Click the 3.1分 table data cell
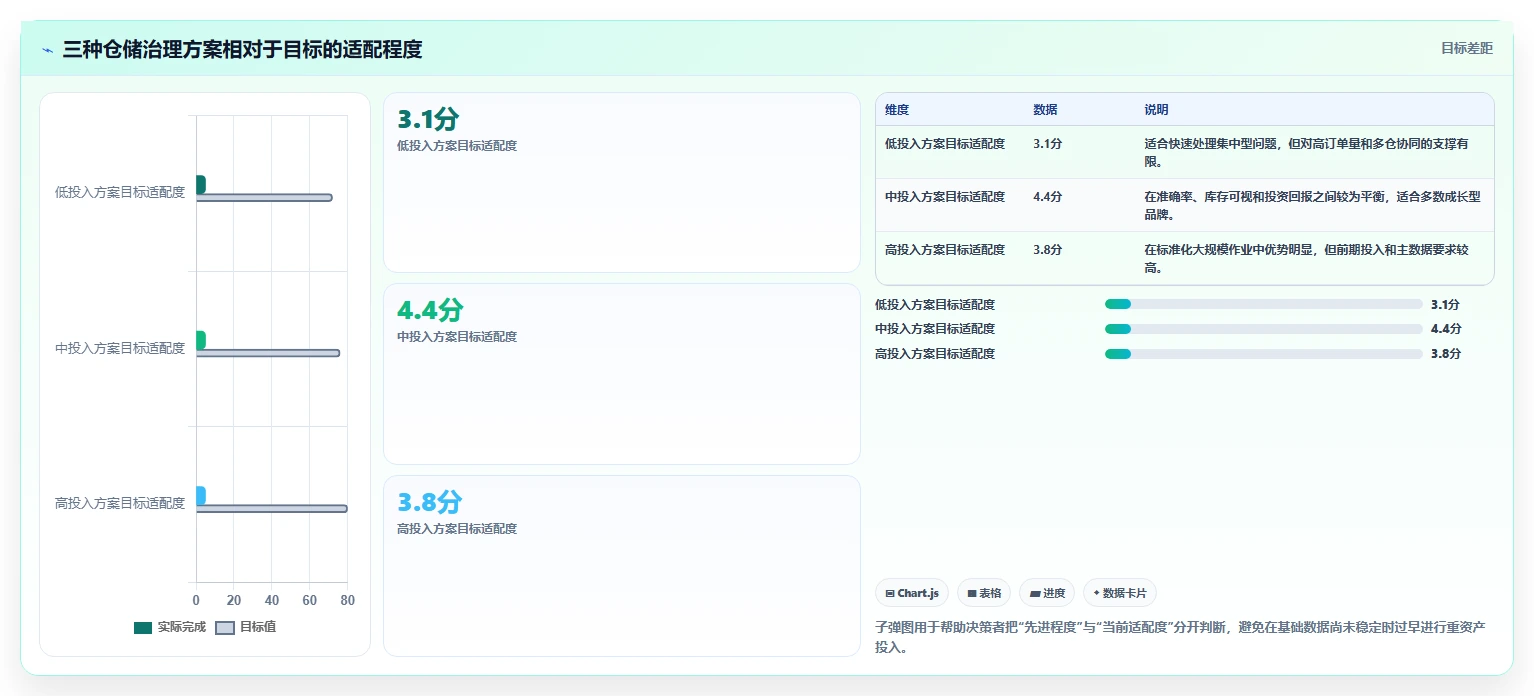 (1047, 144)
